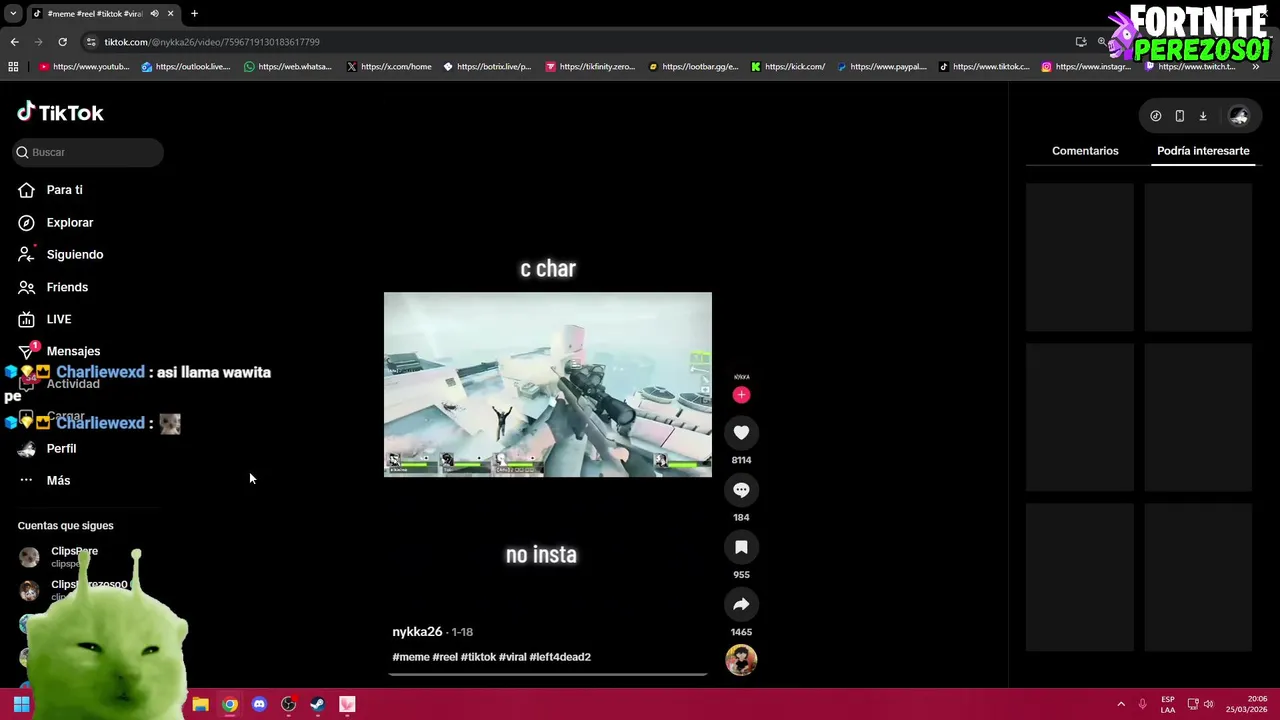Click the #reel hashtag
This screenshot has width=1280, height=720.
point(445,657)
